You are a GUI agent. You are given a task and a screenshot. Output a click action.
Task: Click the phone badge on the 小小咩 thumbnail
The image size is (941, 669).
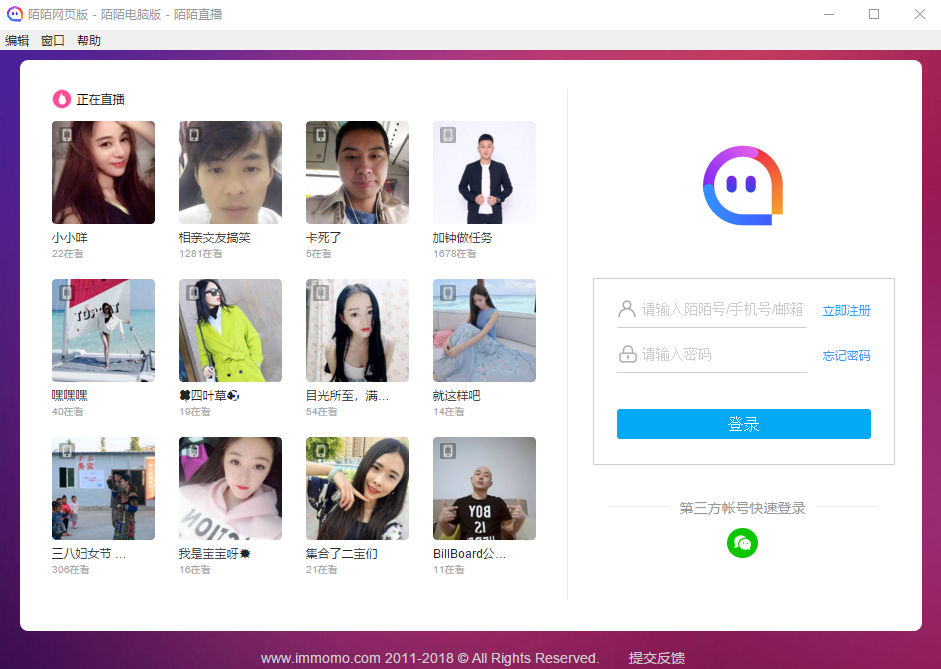coord(67,134)
